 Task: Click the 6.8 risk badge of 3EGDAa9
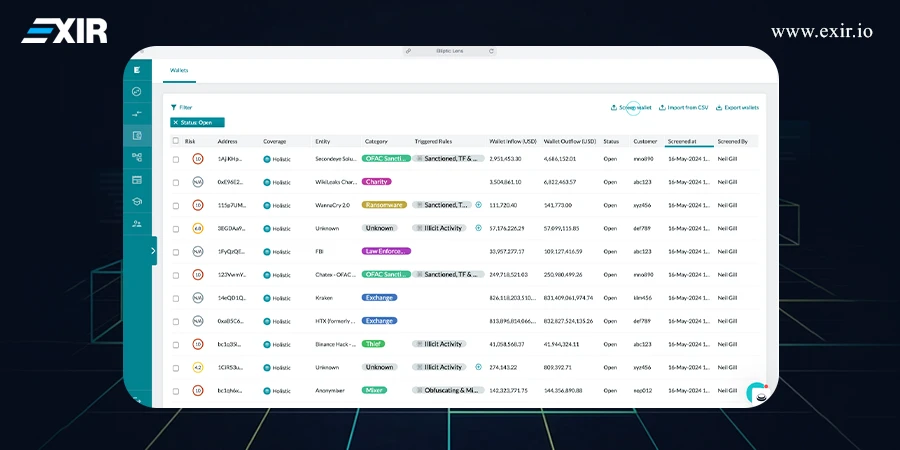tap(197, 228)
